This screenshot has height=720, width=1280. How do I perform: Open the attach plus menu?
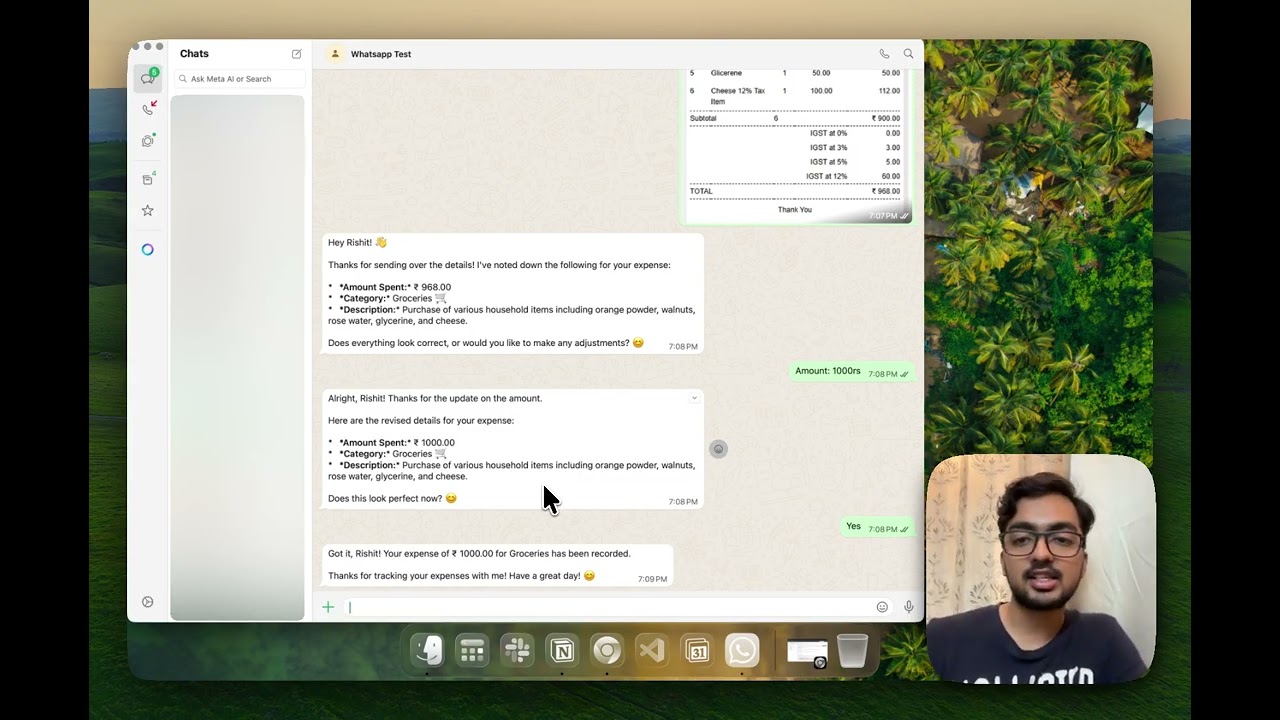point(328,607)
